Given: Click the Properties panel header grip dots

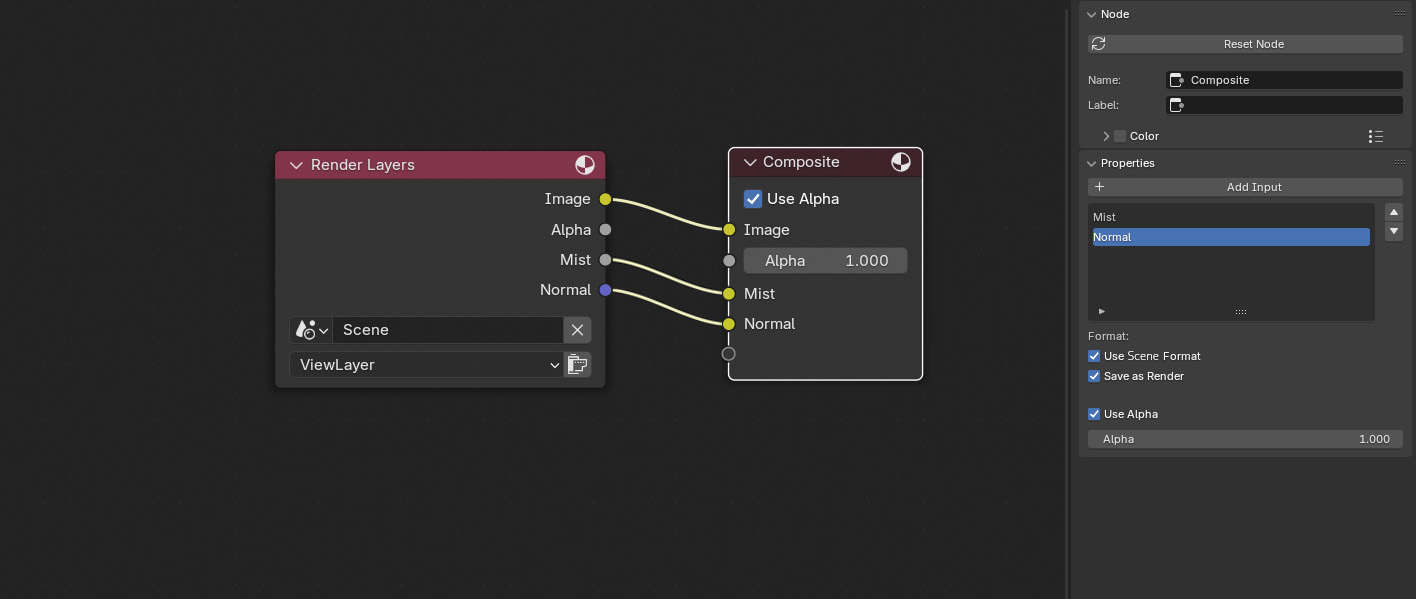Looking at the screenshot, I should tap(1400, 163).
